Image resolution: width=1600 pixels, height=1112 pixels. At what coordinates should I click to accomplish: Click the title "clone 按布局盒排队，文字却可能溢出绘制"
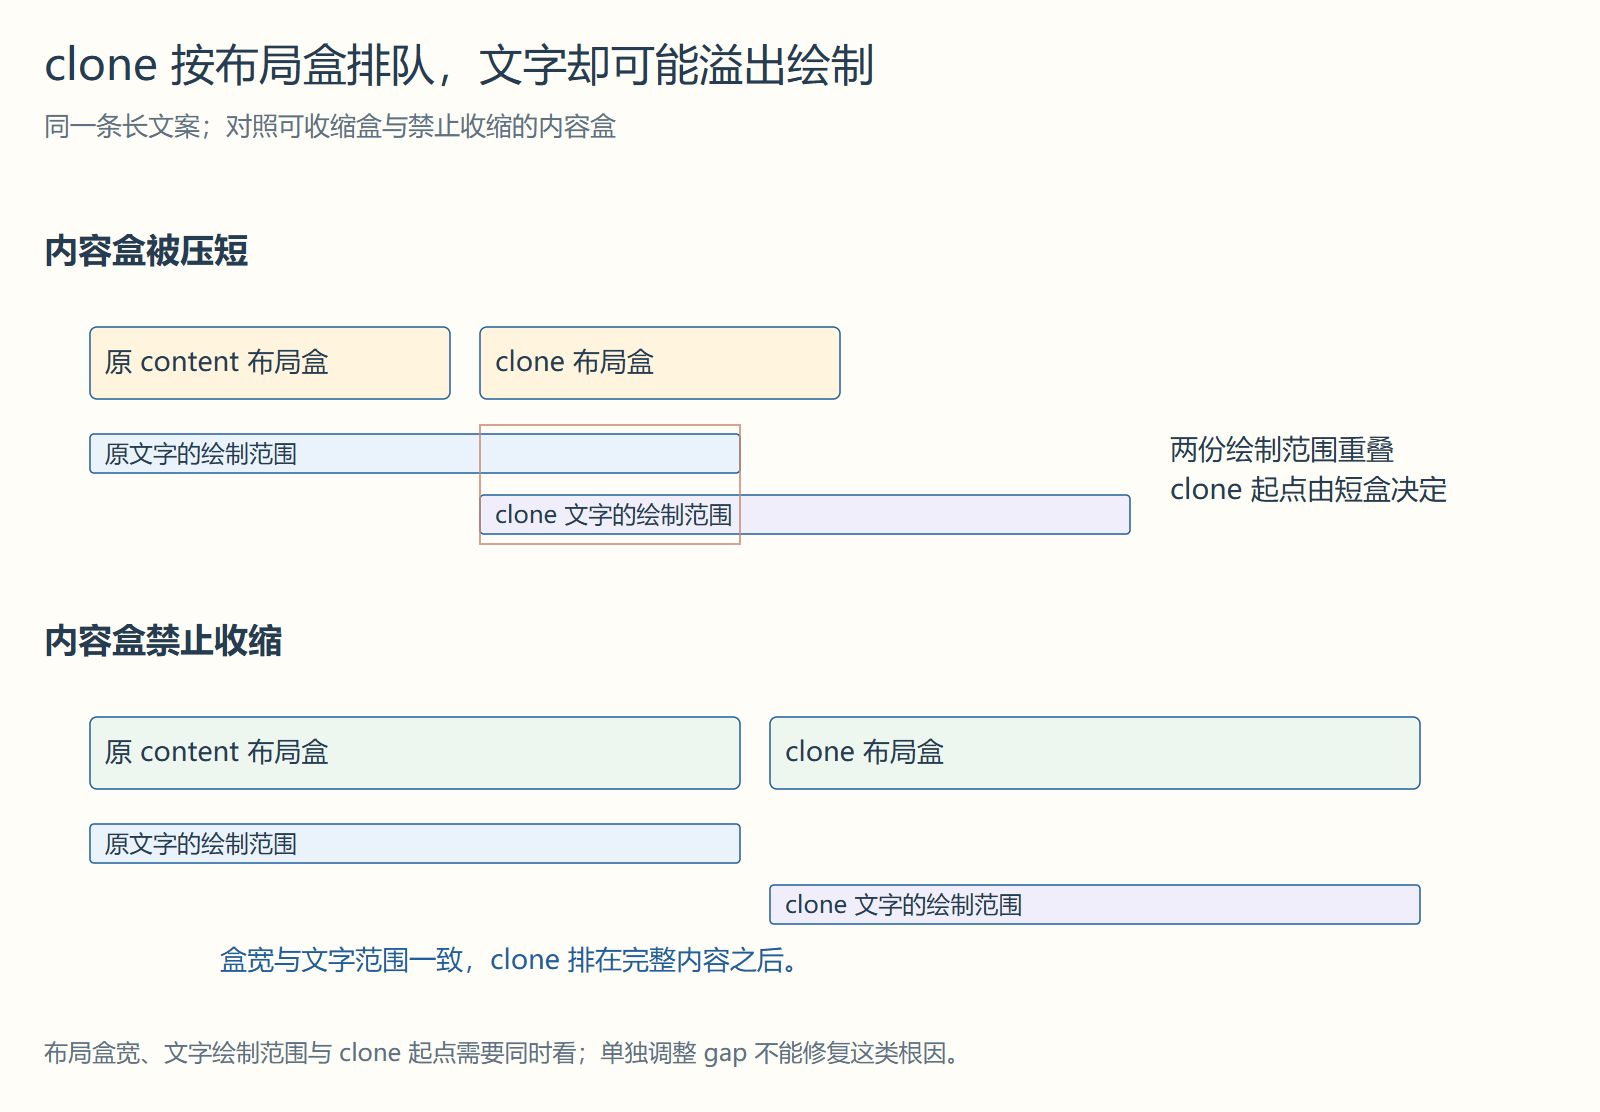click(x=459, y=65)
